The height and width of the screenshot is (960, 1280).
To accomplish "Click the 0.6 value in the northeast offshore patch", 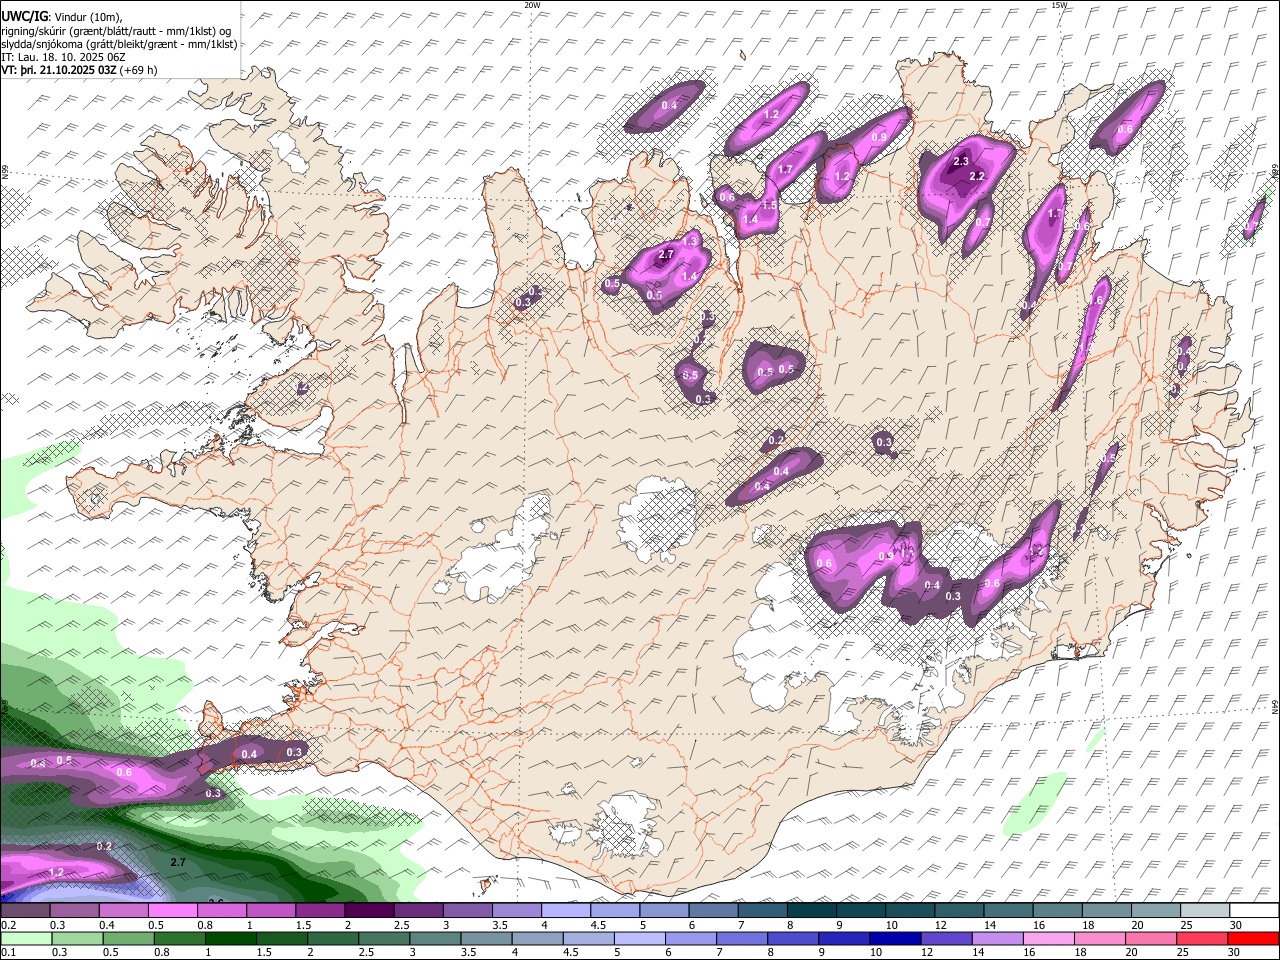I will [x=1125, y=130].
